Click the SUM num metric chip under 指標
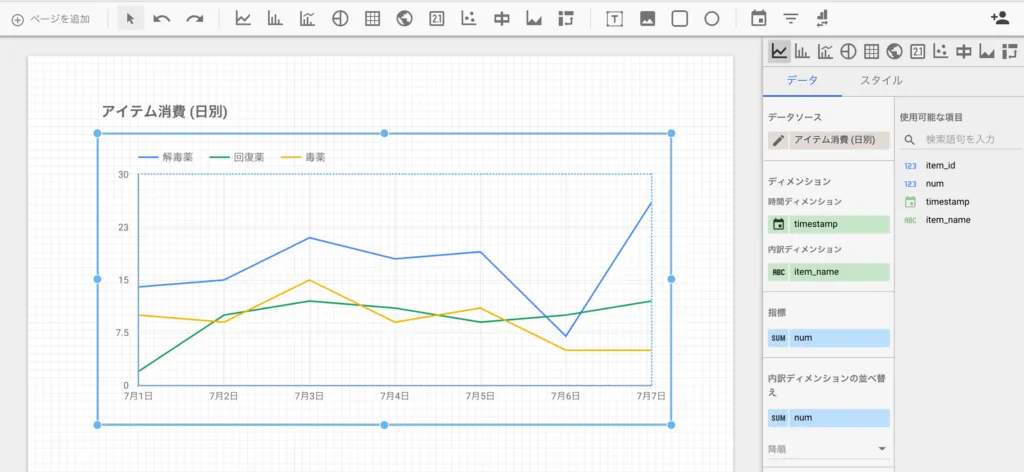The height and width of the screenshot is (472, 1024). pos(829,338)
